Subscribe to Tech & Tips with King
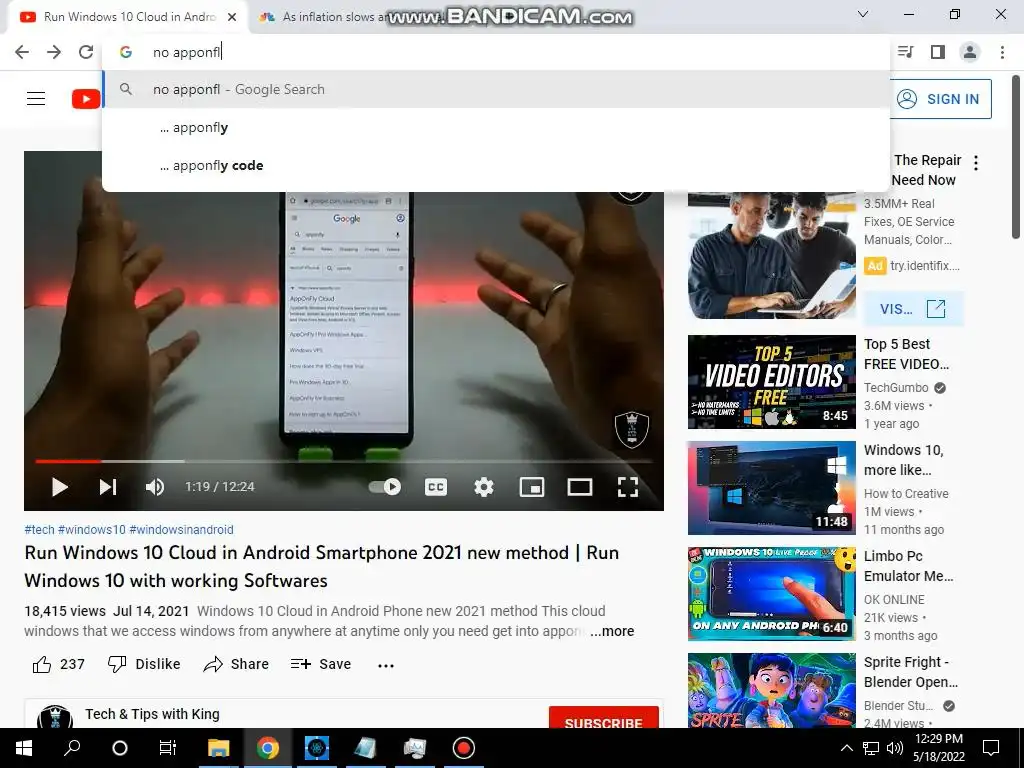The width and height of the screenshot is (1024, 768). coord(603,718)
